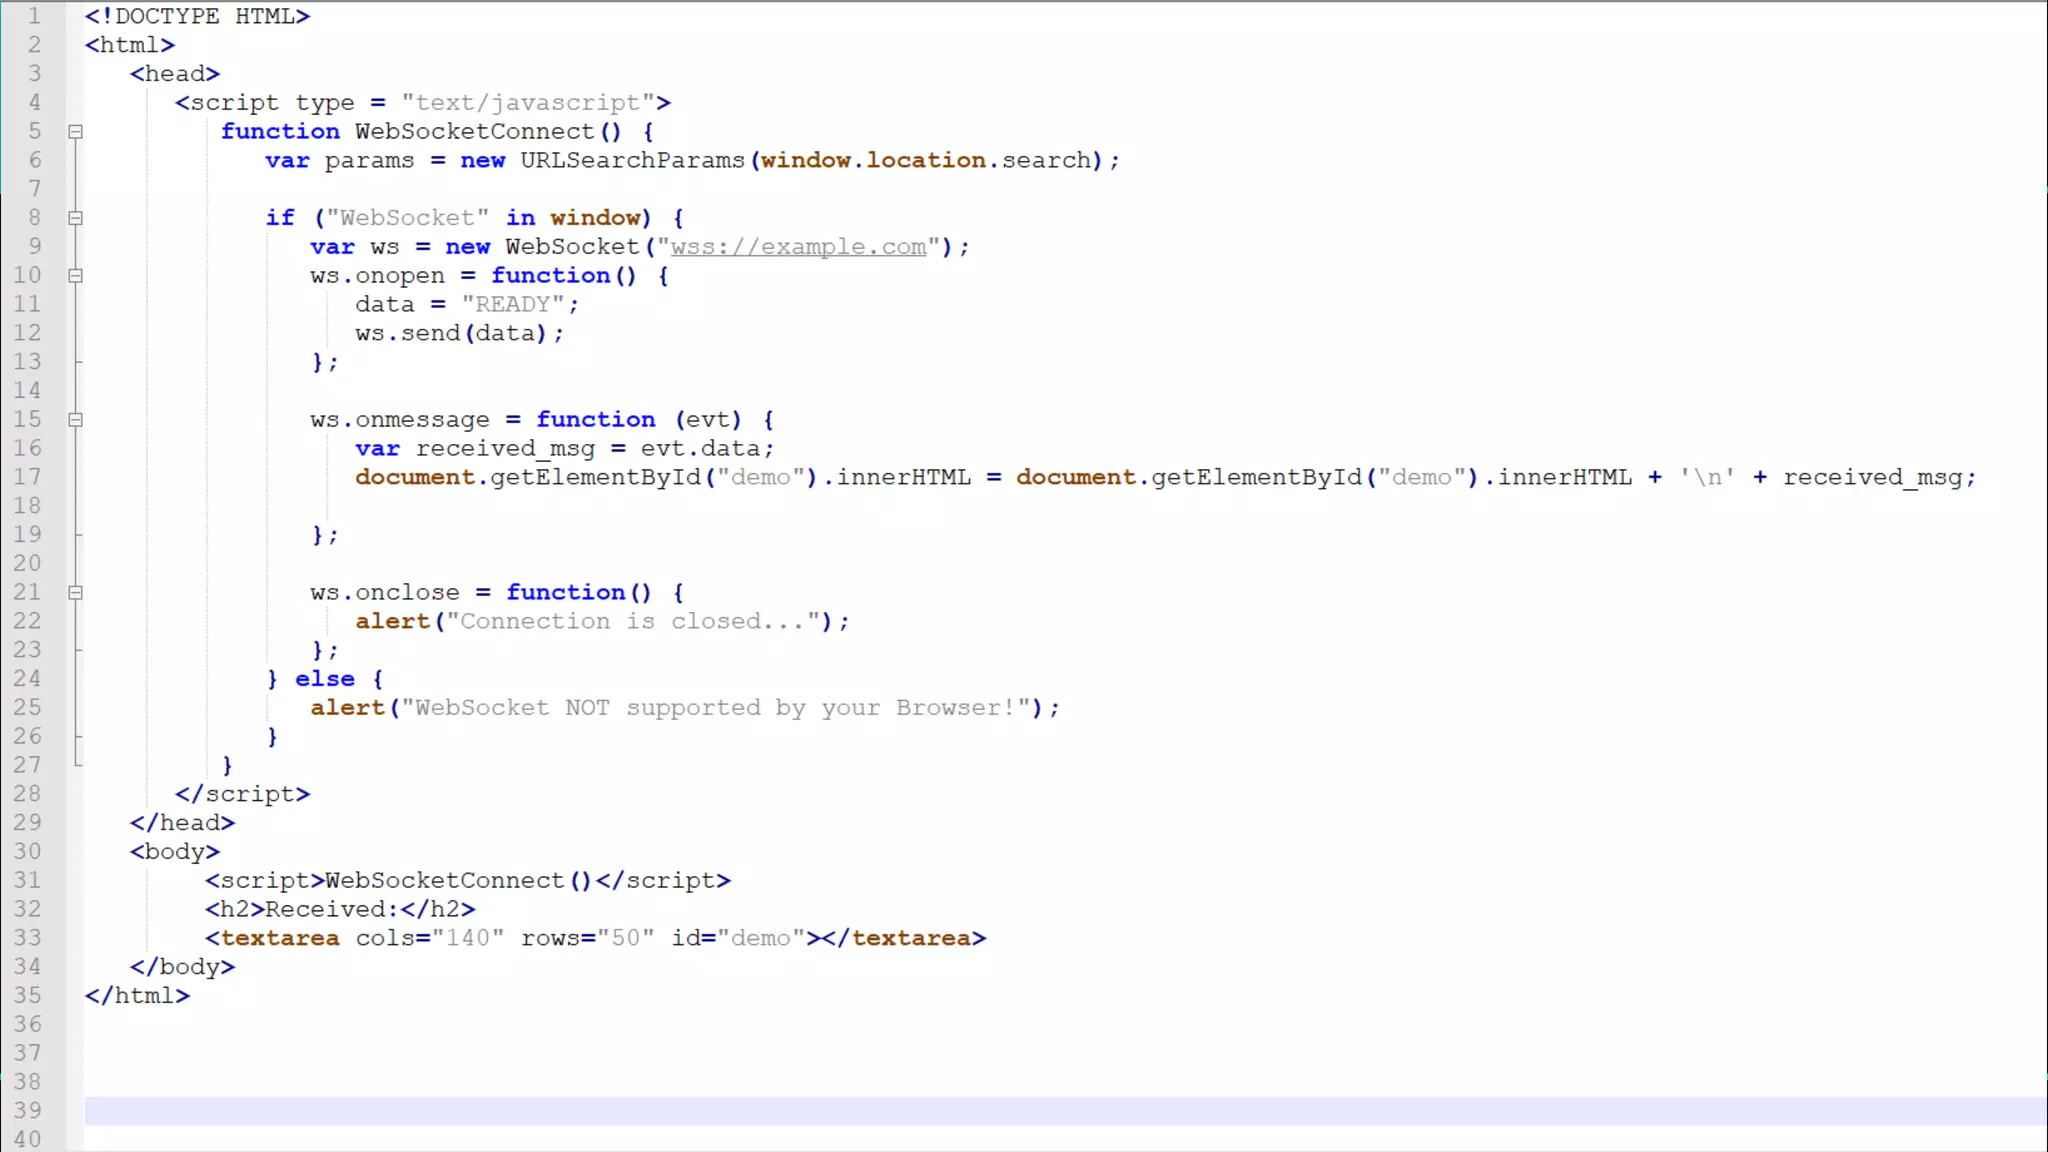
Task: Click the else keyword on line 24
Action: pos(325,679)
